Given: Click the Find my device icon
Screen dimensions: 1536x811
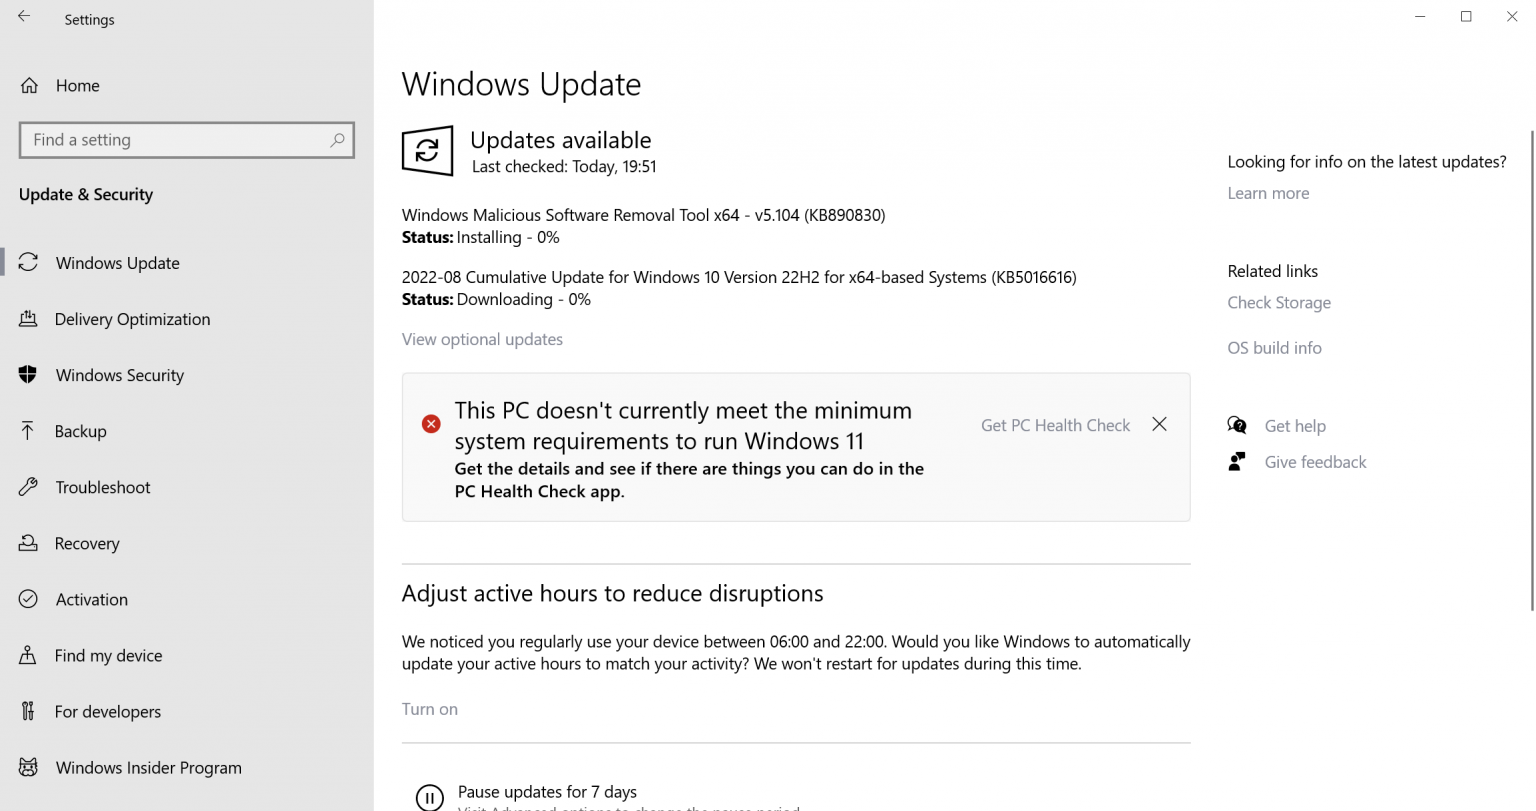Looking at the screenshot, I should pos(30,655).
